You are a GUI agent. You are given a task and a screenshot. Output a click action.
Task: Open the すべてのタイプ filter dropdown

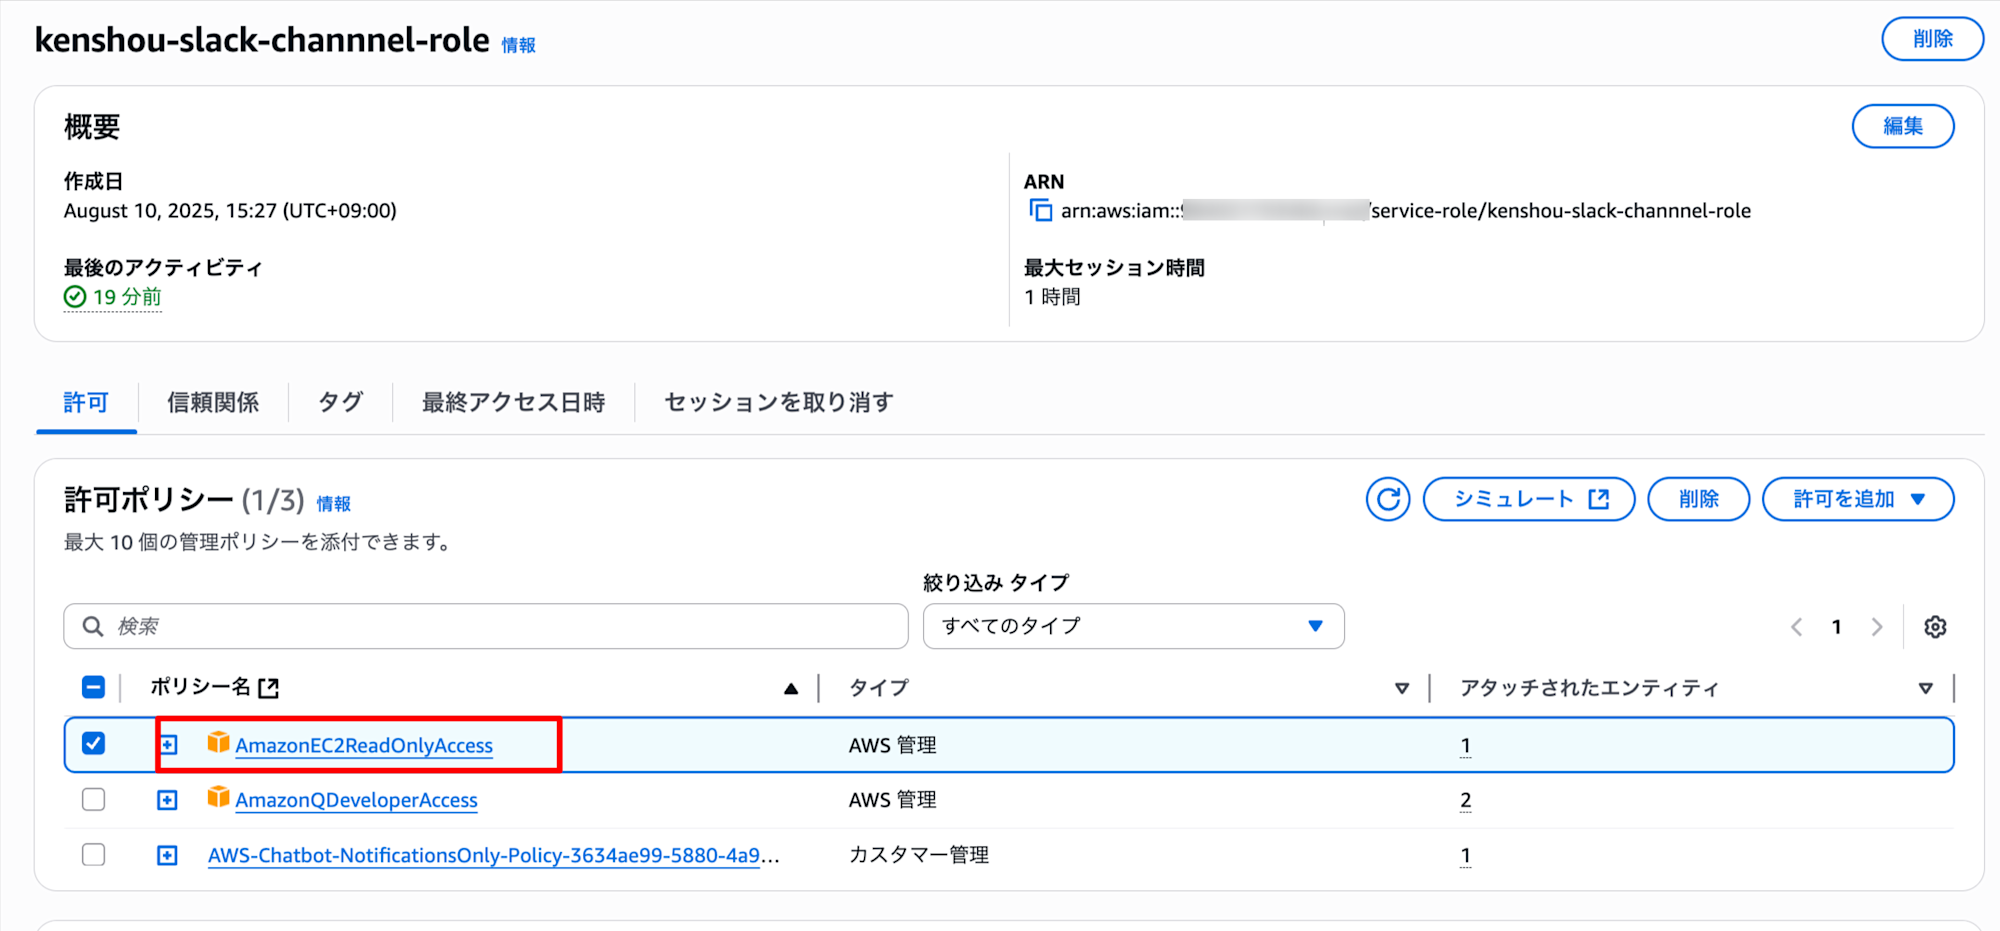pyautogui.click(x=1133, y=626)
